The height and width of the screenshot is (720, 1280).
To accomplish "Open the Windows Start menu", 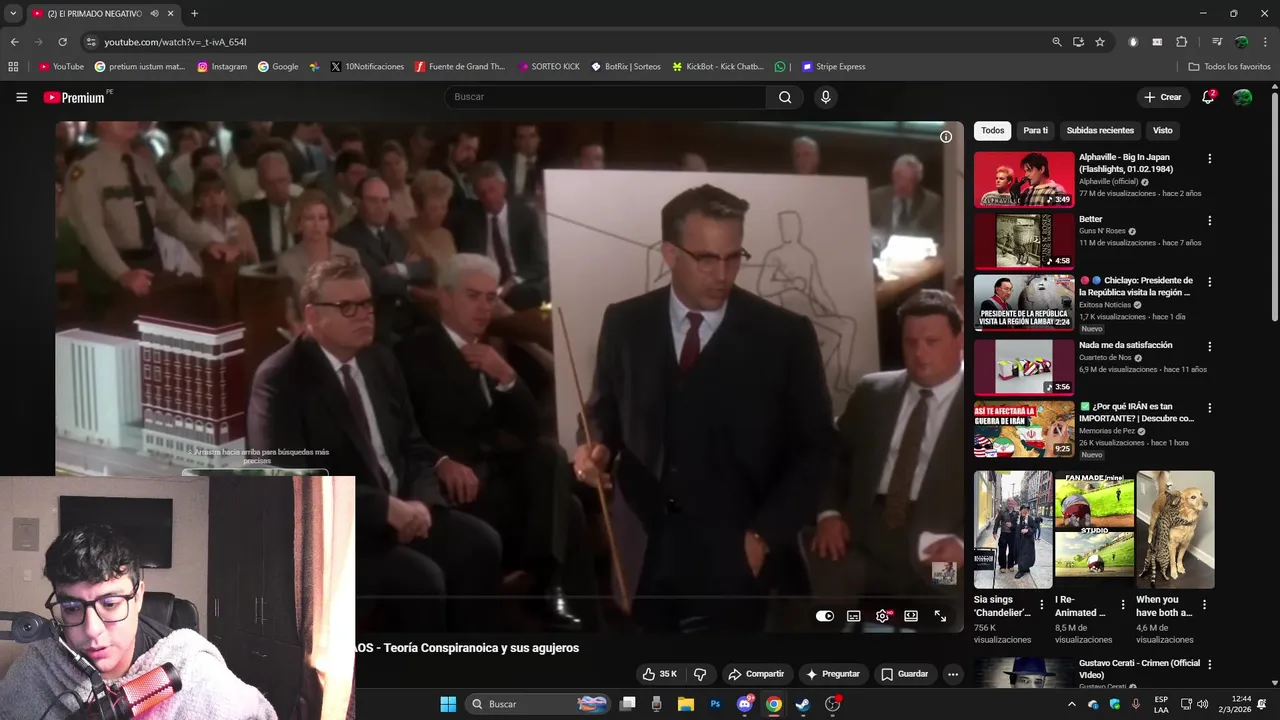I will click(x=448, y=704).
